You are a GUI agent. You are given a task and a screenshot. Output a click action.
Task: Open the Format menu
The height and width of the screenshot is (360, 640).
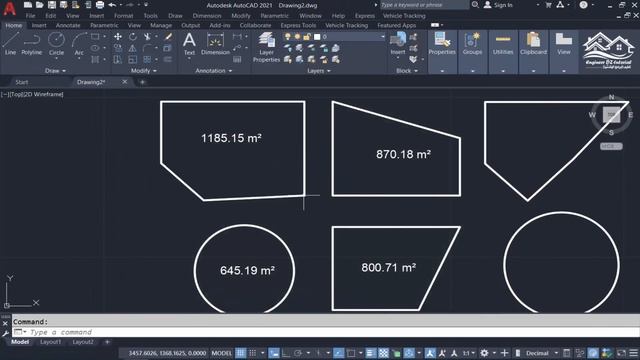click(123, 16)
